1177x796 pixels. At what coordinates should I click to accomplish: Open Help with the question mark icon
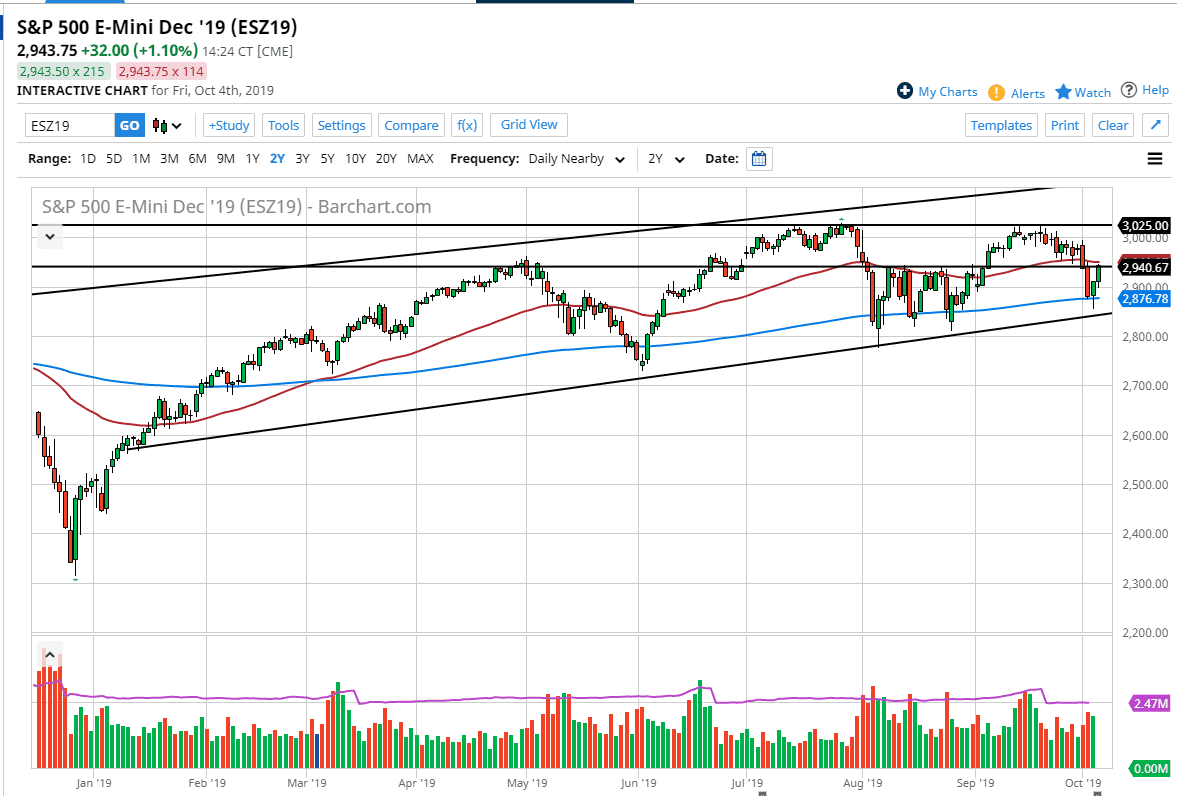1129,89
